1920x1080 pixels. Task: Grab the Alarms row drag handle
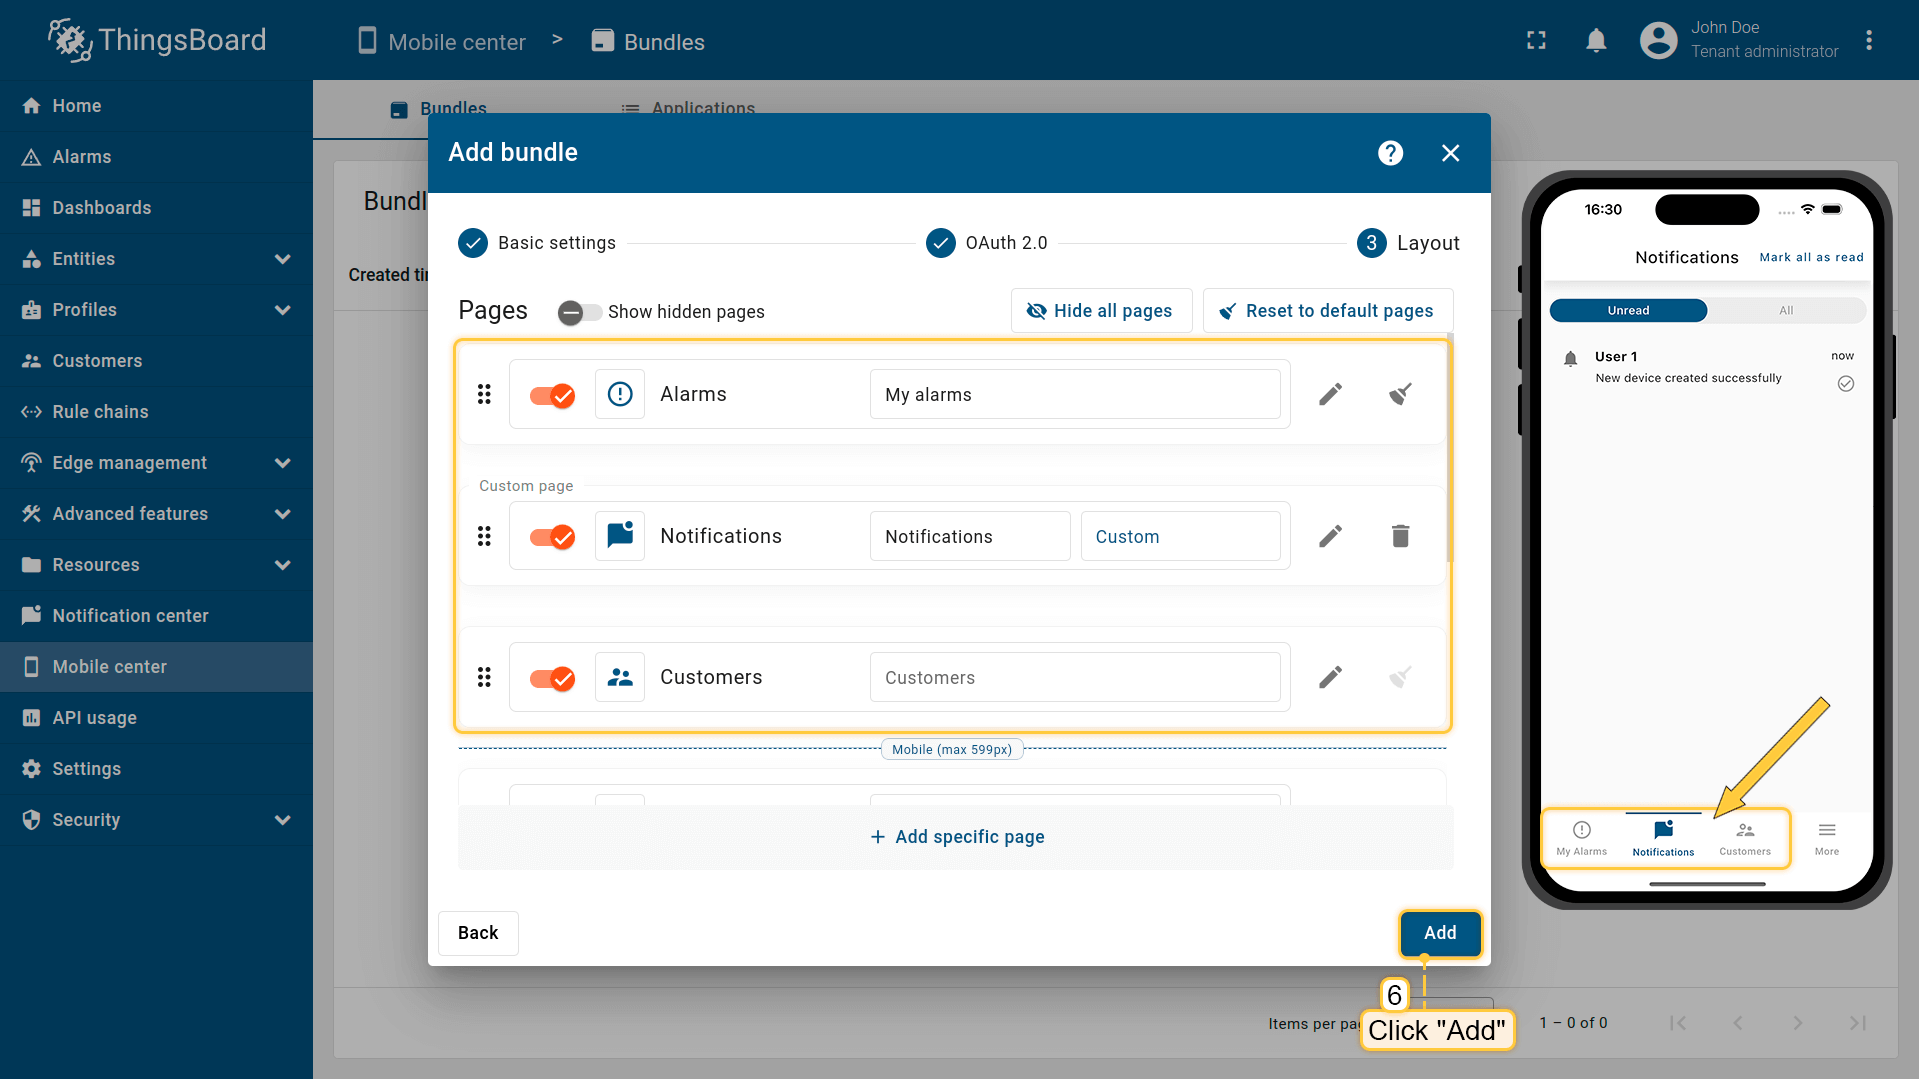pos(484,394)
